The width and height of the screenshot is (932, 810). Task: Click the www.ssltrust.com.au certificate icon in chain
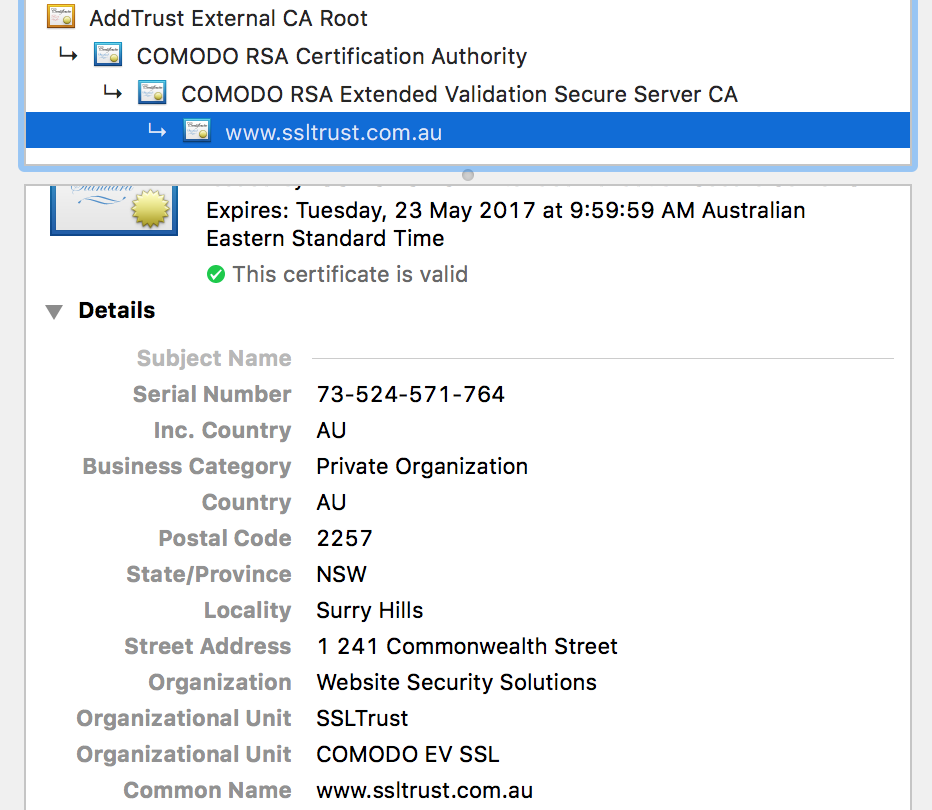tap(197, 131)
